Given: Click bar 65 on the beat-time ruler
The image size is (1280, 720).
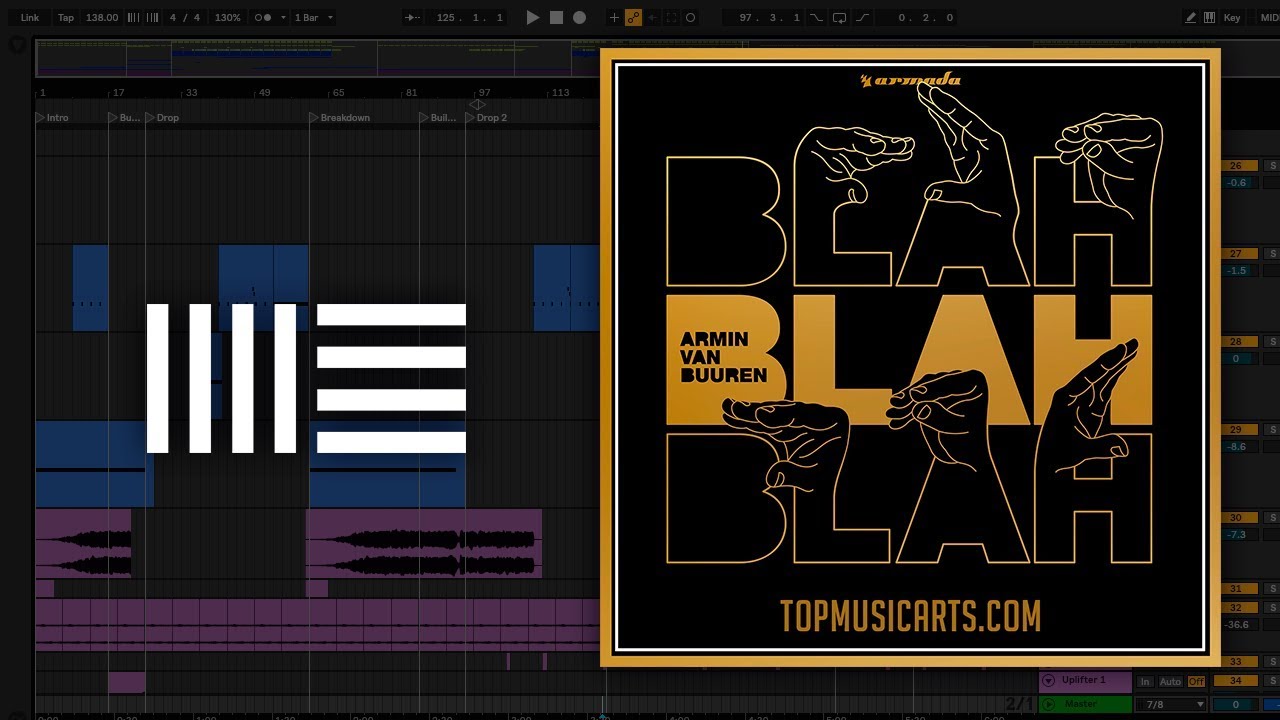Looking at the screenshot, I should (338, 92).
